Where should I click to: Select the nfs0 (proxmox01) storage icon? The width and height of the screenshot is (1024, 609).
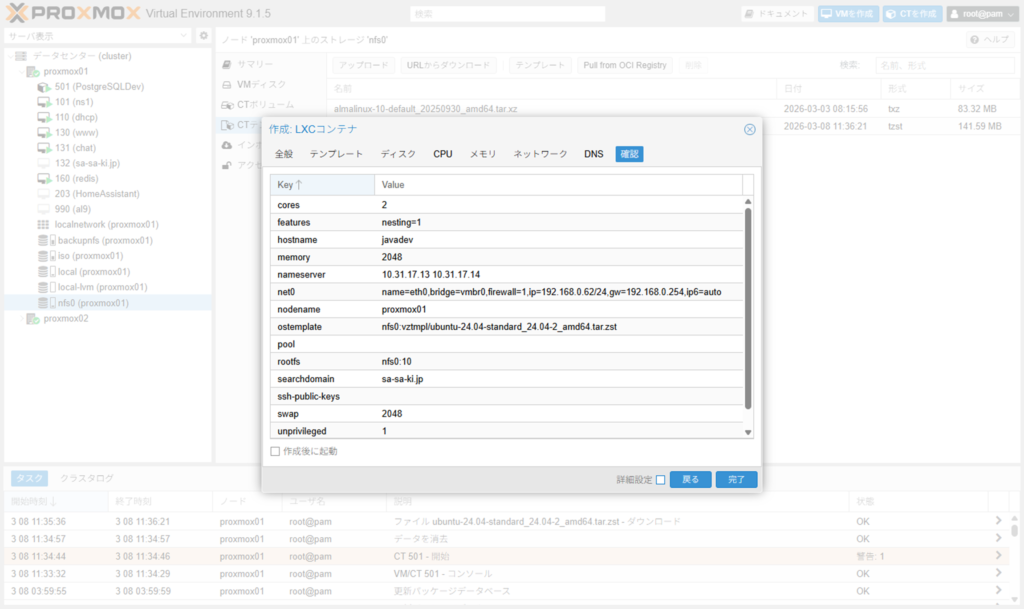click(44, 303)
